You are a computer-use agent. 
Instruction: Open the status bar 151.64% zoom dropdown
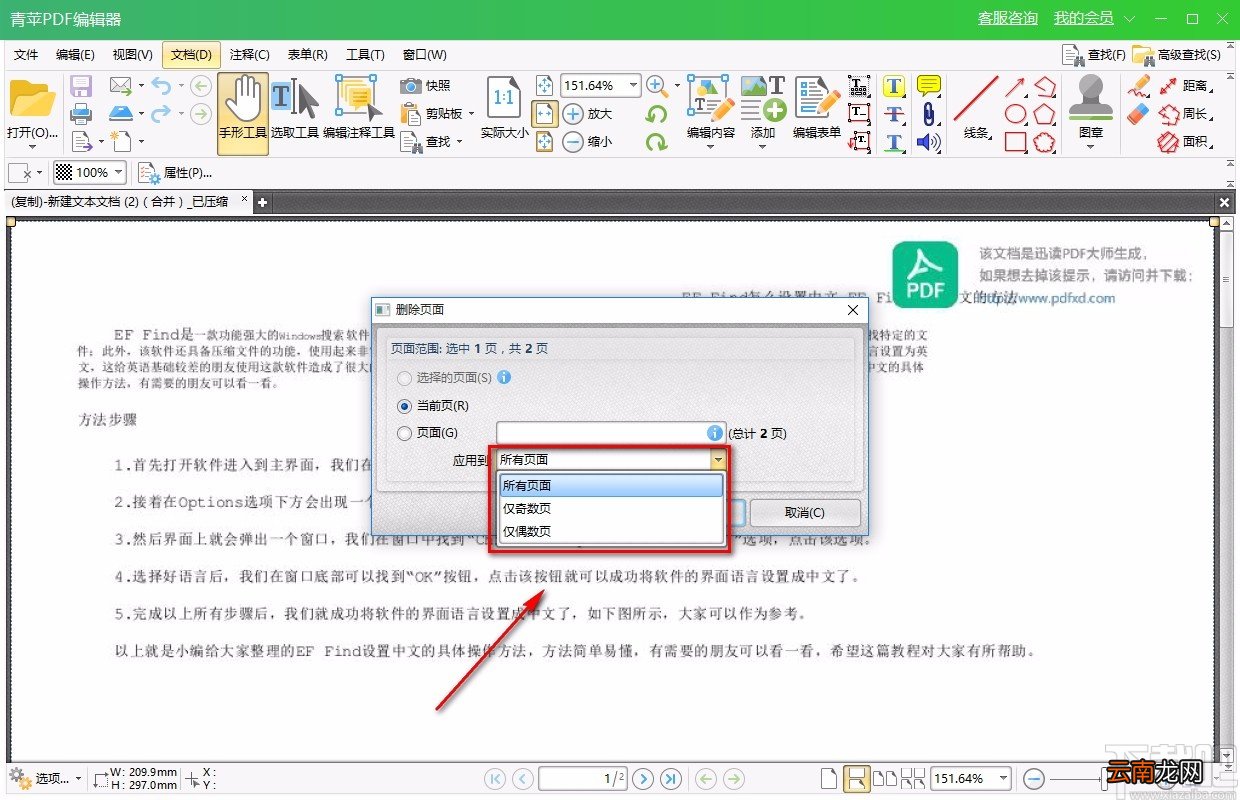pos(1003,778)
